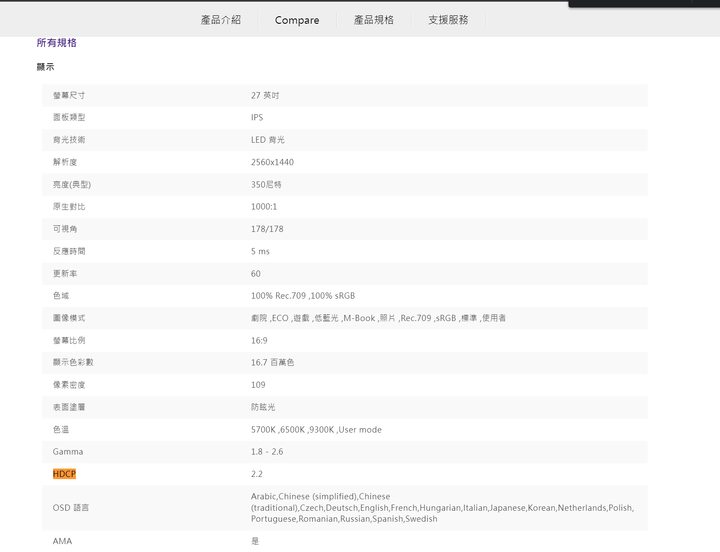Click the 16:9 aspect ratio value

[259, 341]
